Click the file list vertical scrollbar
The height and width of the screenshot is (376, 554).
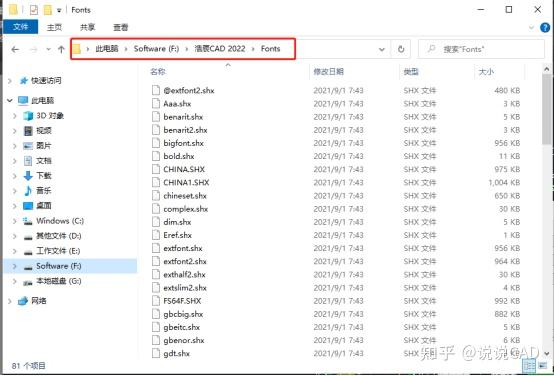(547, 110)
